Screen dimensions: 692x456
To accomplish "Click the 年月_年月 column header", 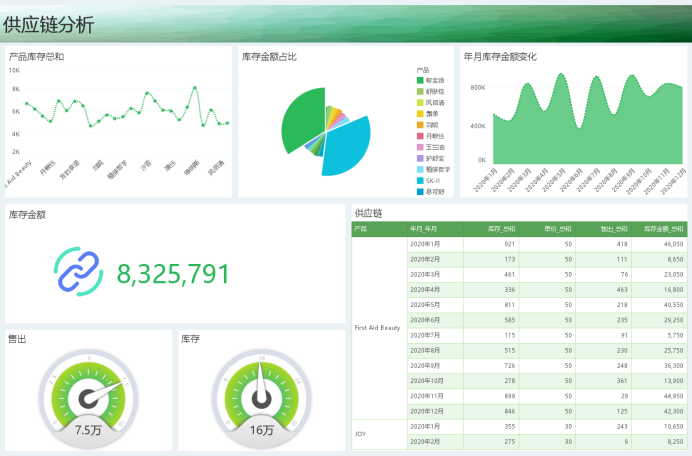I will tap(426, 229).
